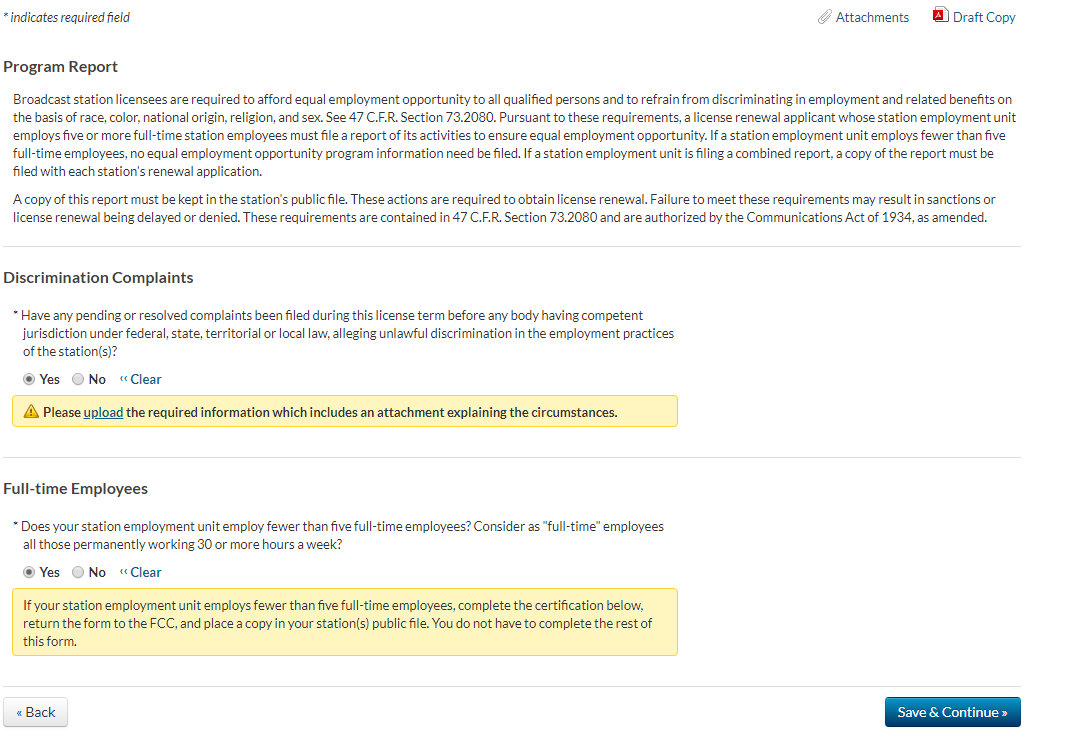This screenshot has width=1071, height=741.
Task: Follow the upload link in the warning
Action: pos(103,412)
